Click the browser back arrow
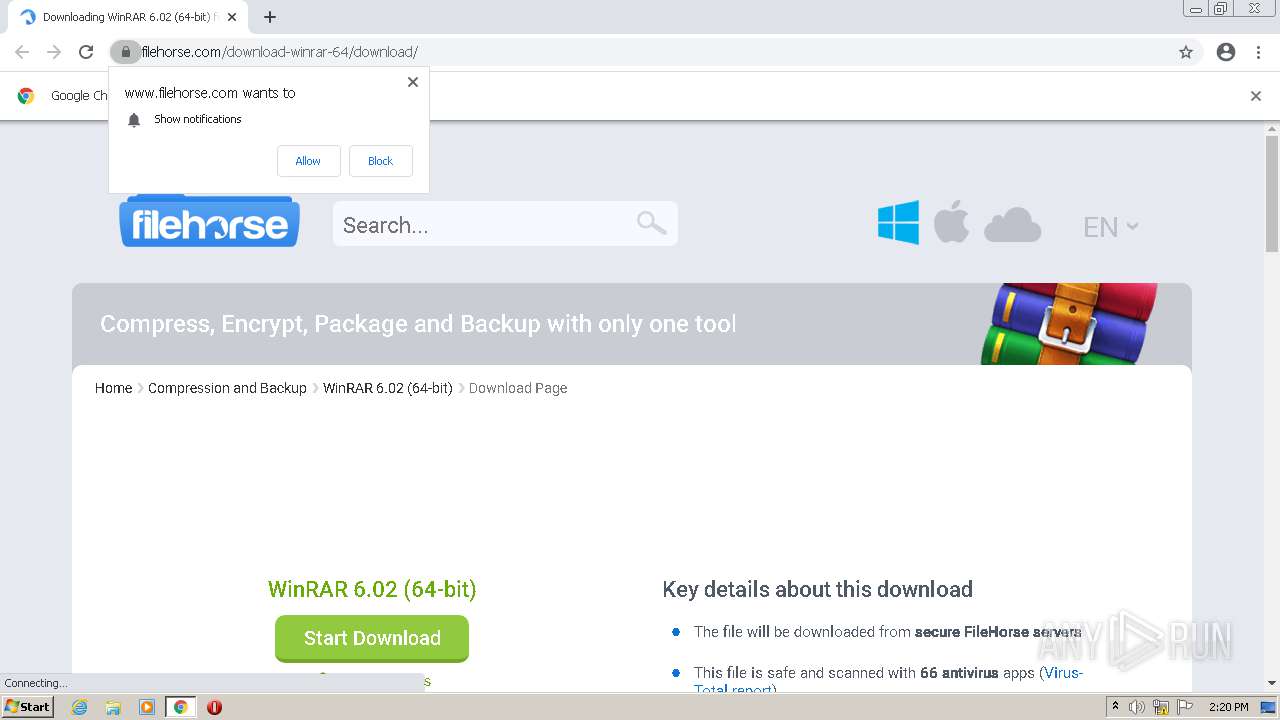Image resolution: width=1280 pixels, height=720 pixels. (x=22, y=52)
